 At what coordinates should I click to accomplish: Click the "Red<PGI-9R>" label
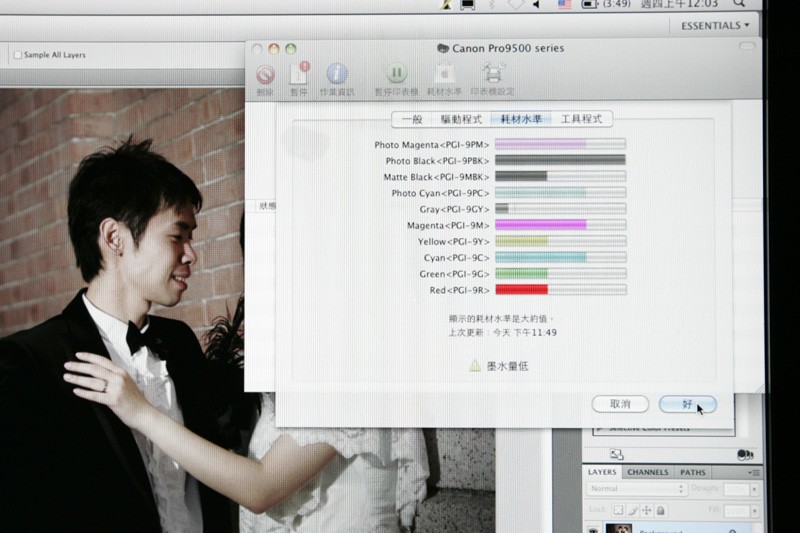click(459, 290)
